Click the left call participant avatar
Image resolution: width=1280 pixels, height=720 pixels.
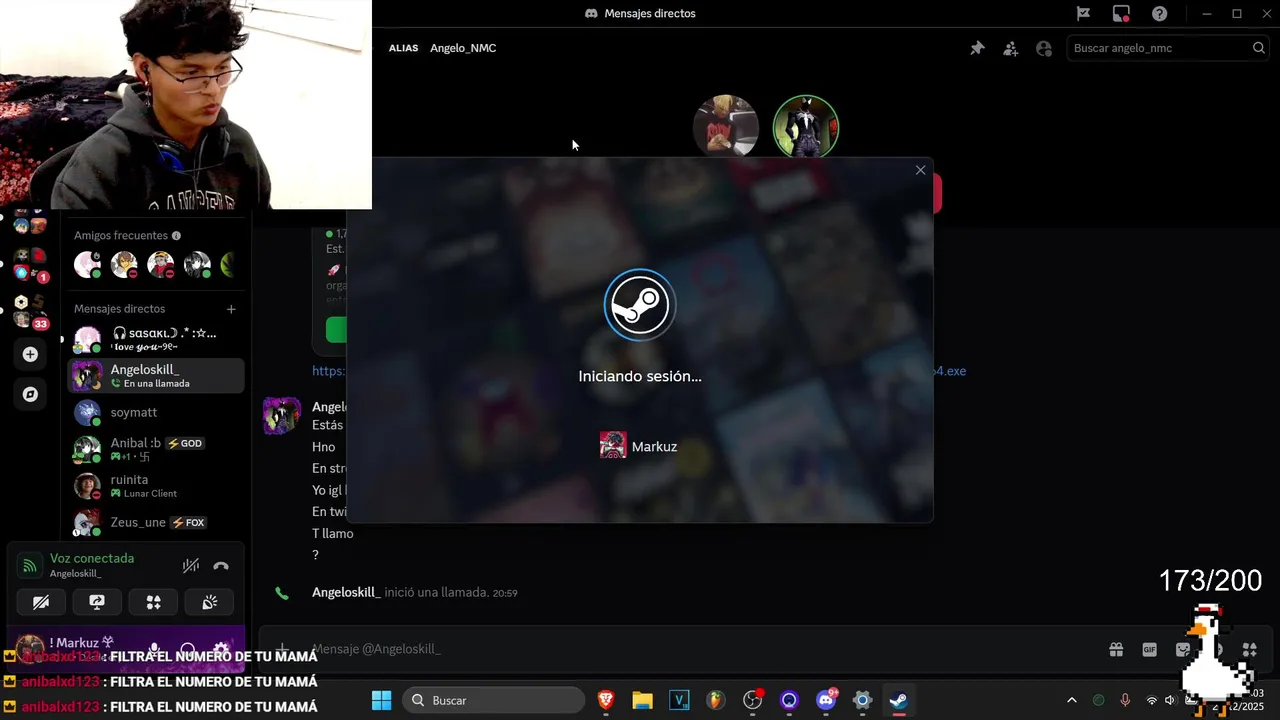pyautogui.click(x=726, y=127)
